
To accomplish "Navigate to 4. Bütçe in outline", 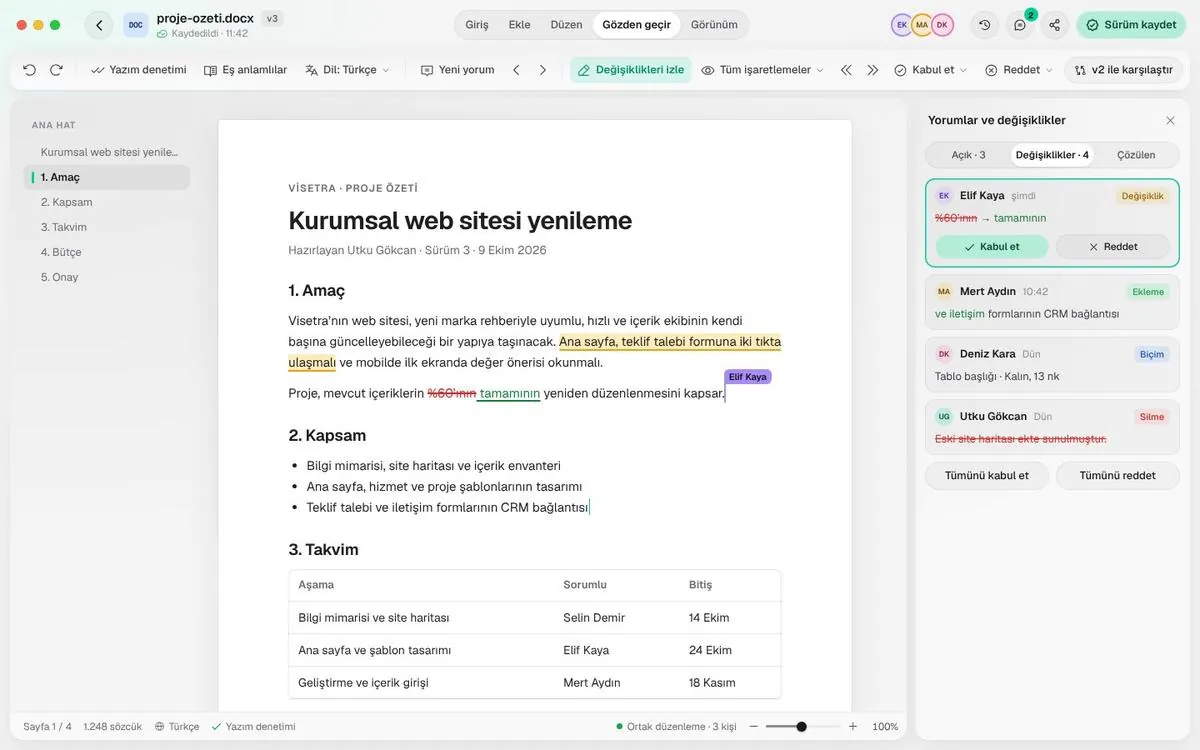I will pyautogui.click(x=107, y=252).
